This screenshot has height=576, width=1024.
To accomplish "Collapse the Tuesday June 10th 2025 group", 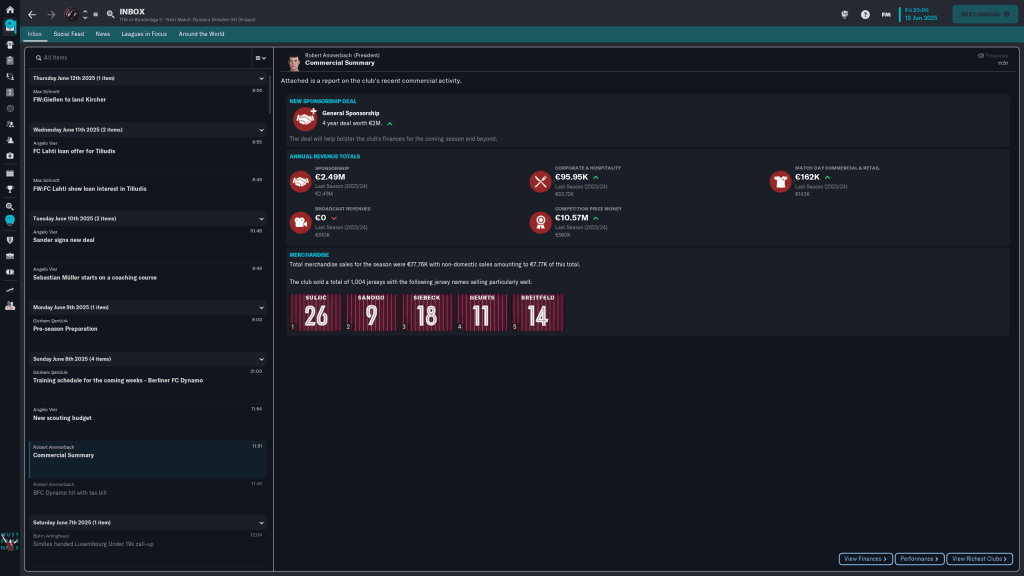I will [262, 218].
